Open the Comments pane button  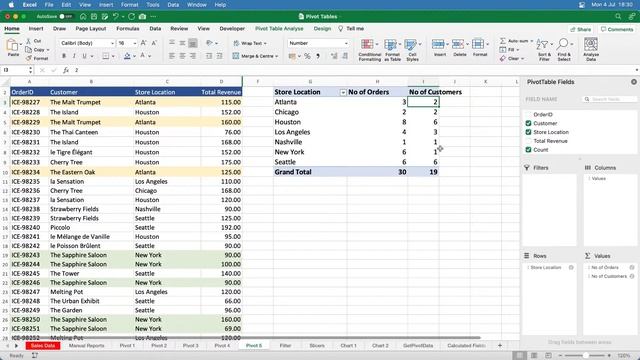617,29
